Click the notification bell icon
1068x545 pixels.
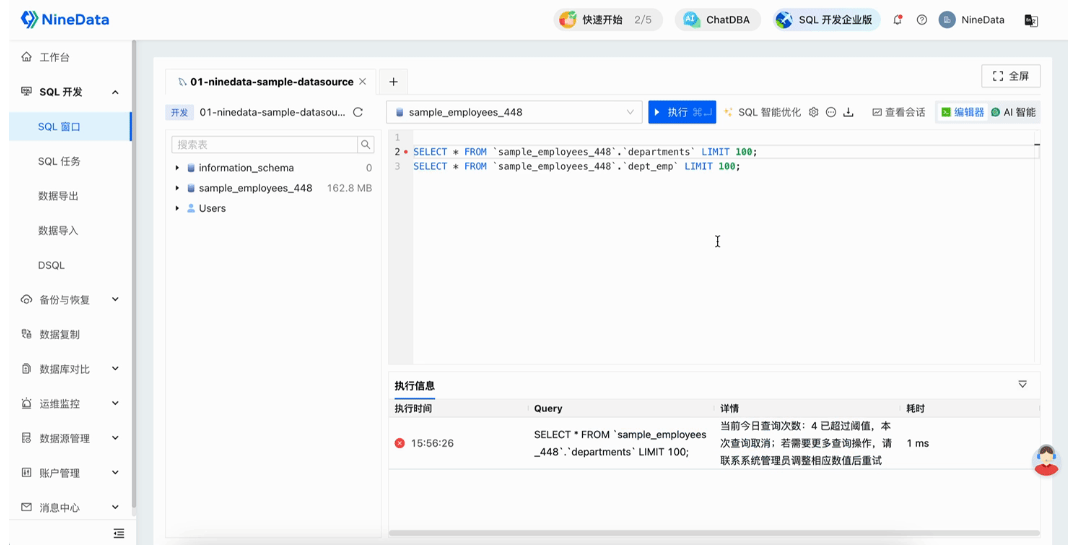(x=897, y=20)
